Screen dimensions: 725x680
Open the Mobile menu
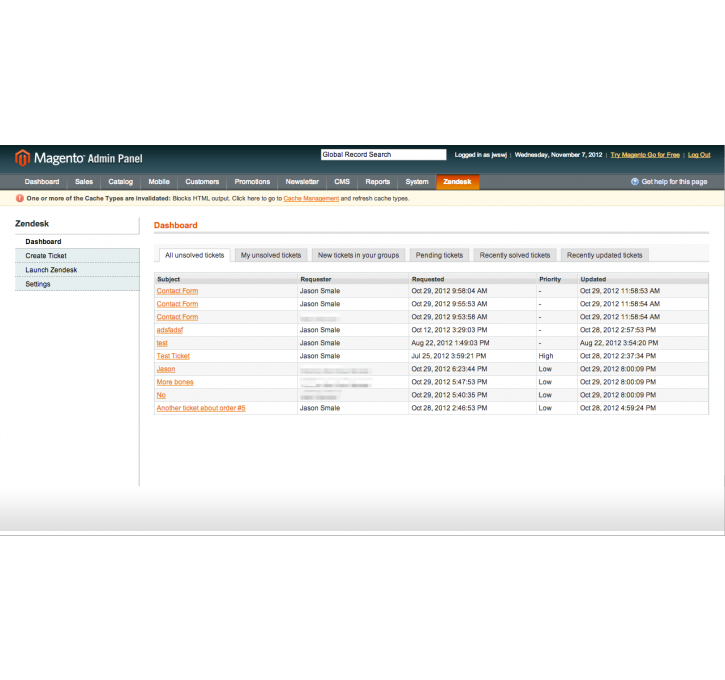159,182
